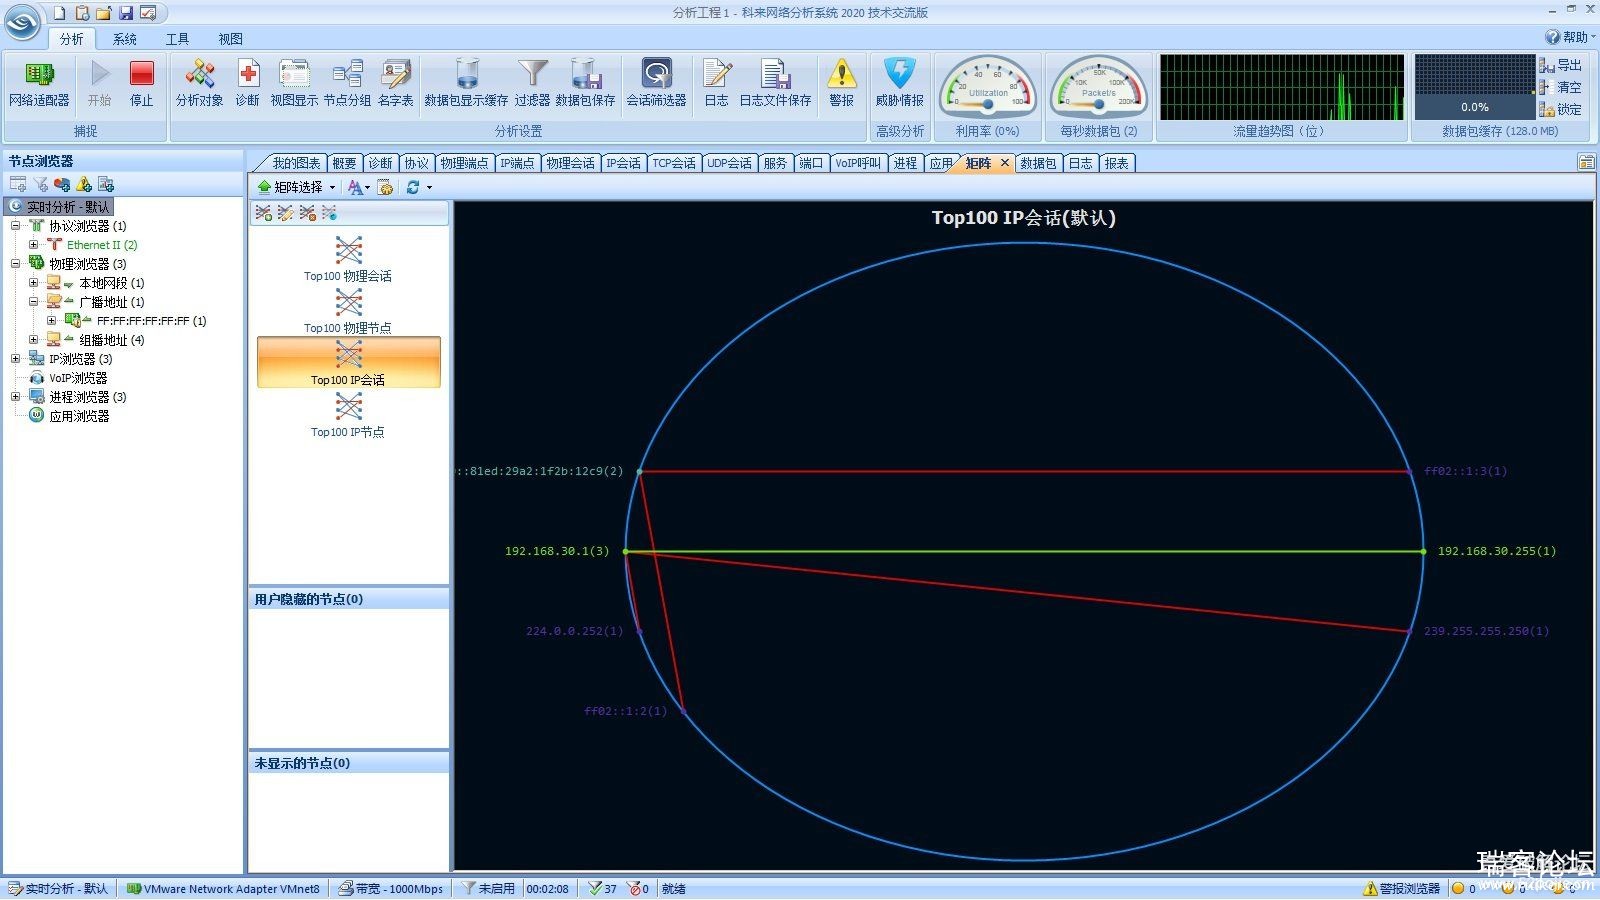Open the 诊断 diagnosis settings icon
The image size is (1600, 900).
(x=247, y=84)
